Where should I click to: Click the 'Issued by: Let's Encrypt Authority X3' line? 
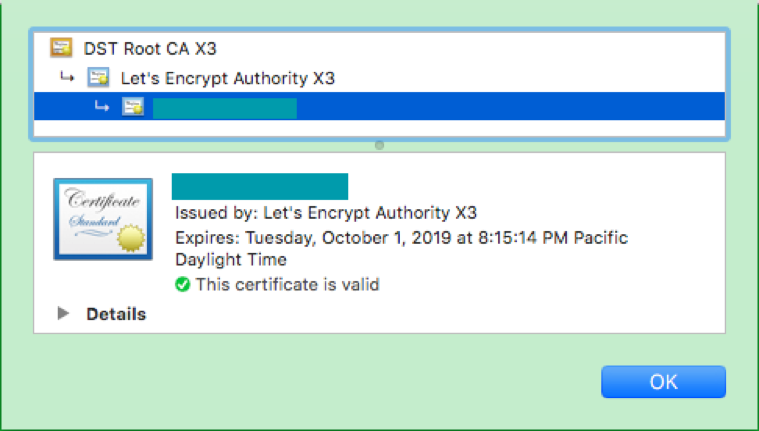(326, 213)
